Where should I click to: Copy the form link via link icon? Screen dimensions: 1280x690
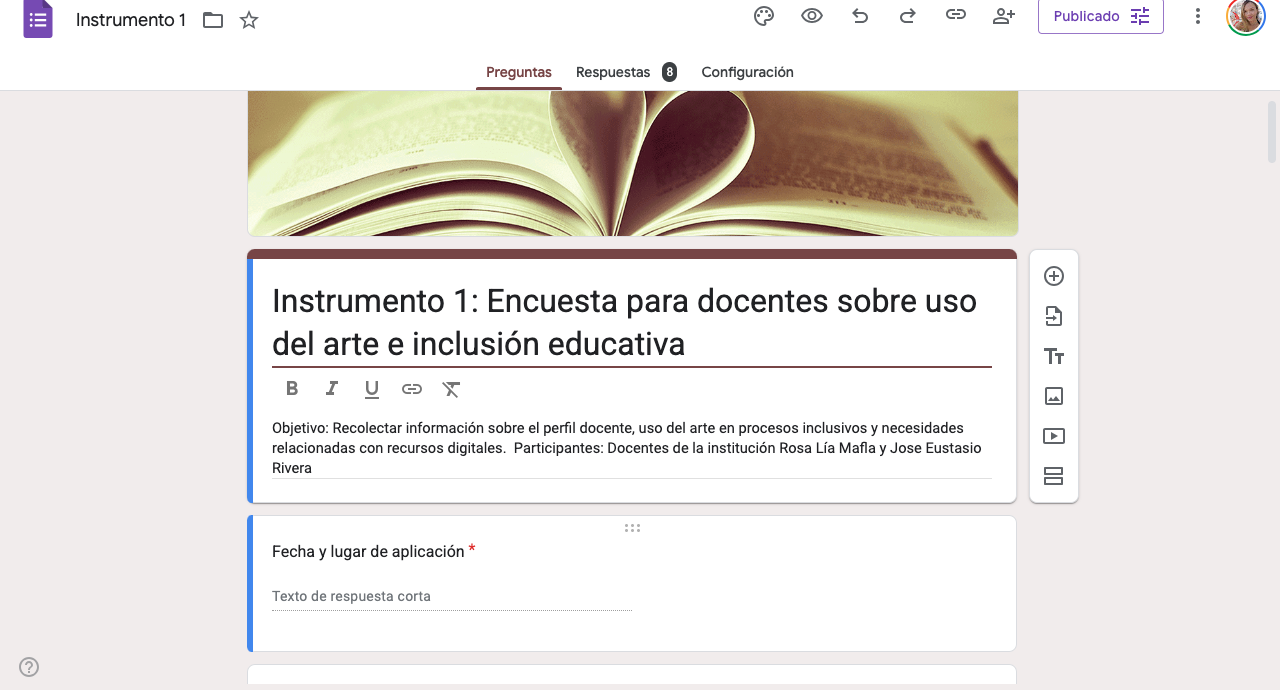pos(956,16)
